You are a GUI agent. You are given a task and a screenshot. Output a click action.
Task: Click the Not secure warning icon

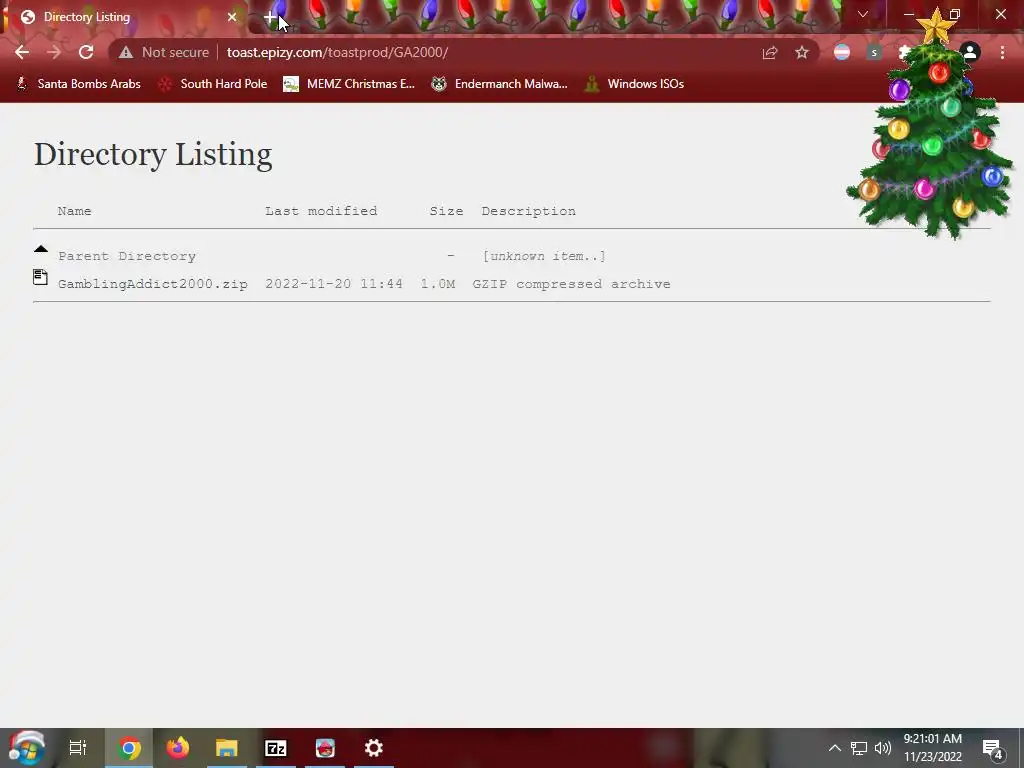126,52
